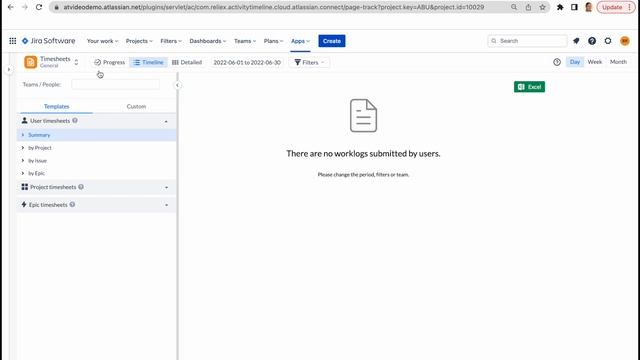
Task: Open the browser extensions puzzle icon
Action: (560, 7)
